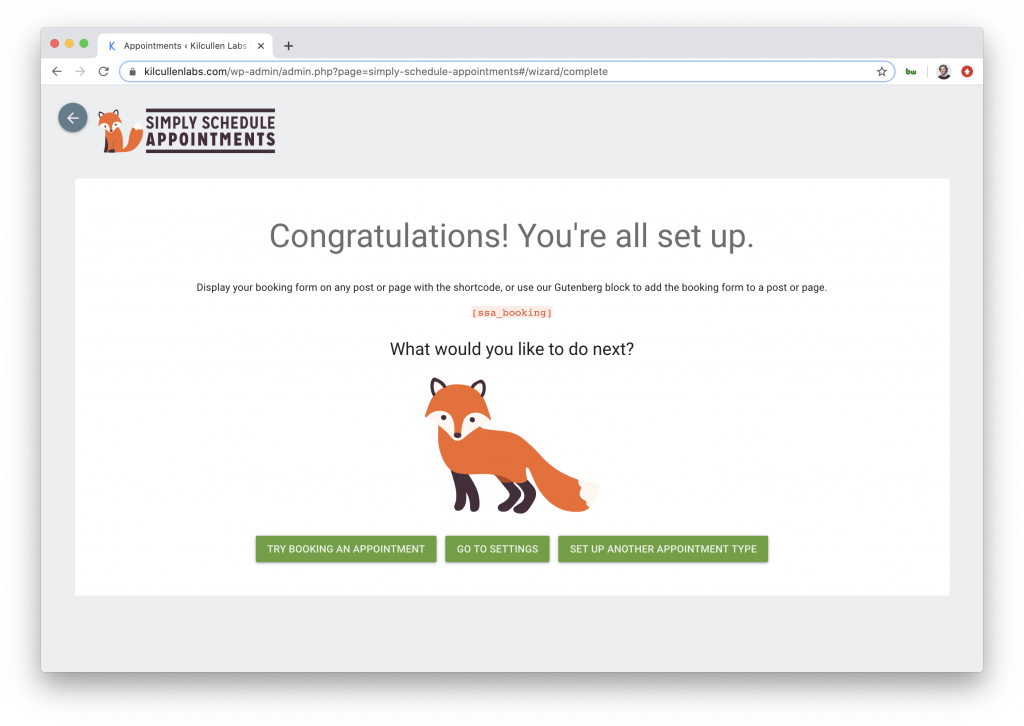Close the Appointments ‹ Kilcullen Labs tab
1024x726 pixels.
pyautogui.click(x=261, y=46)
